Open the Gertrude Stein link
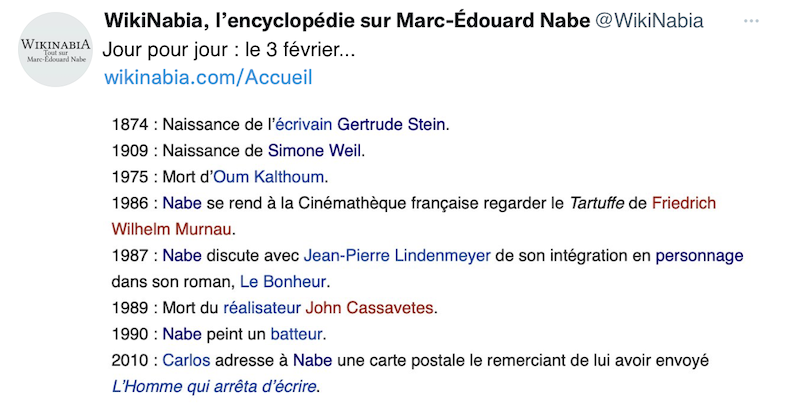 tap(392, 125)
